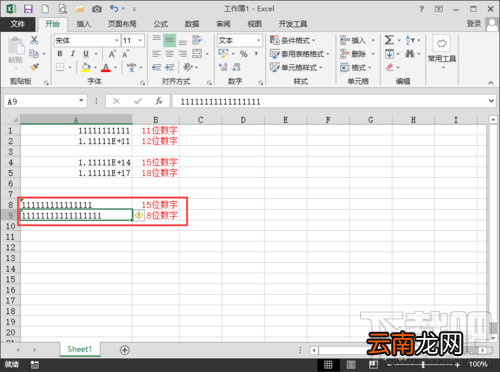500x372 pixels.
Task: Toggle bold formatting
Action: (x=60, y=54)
